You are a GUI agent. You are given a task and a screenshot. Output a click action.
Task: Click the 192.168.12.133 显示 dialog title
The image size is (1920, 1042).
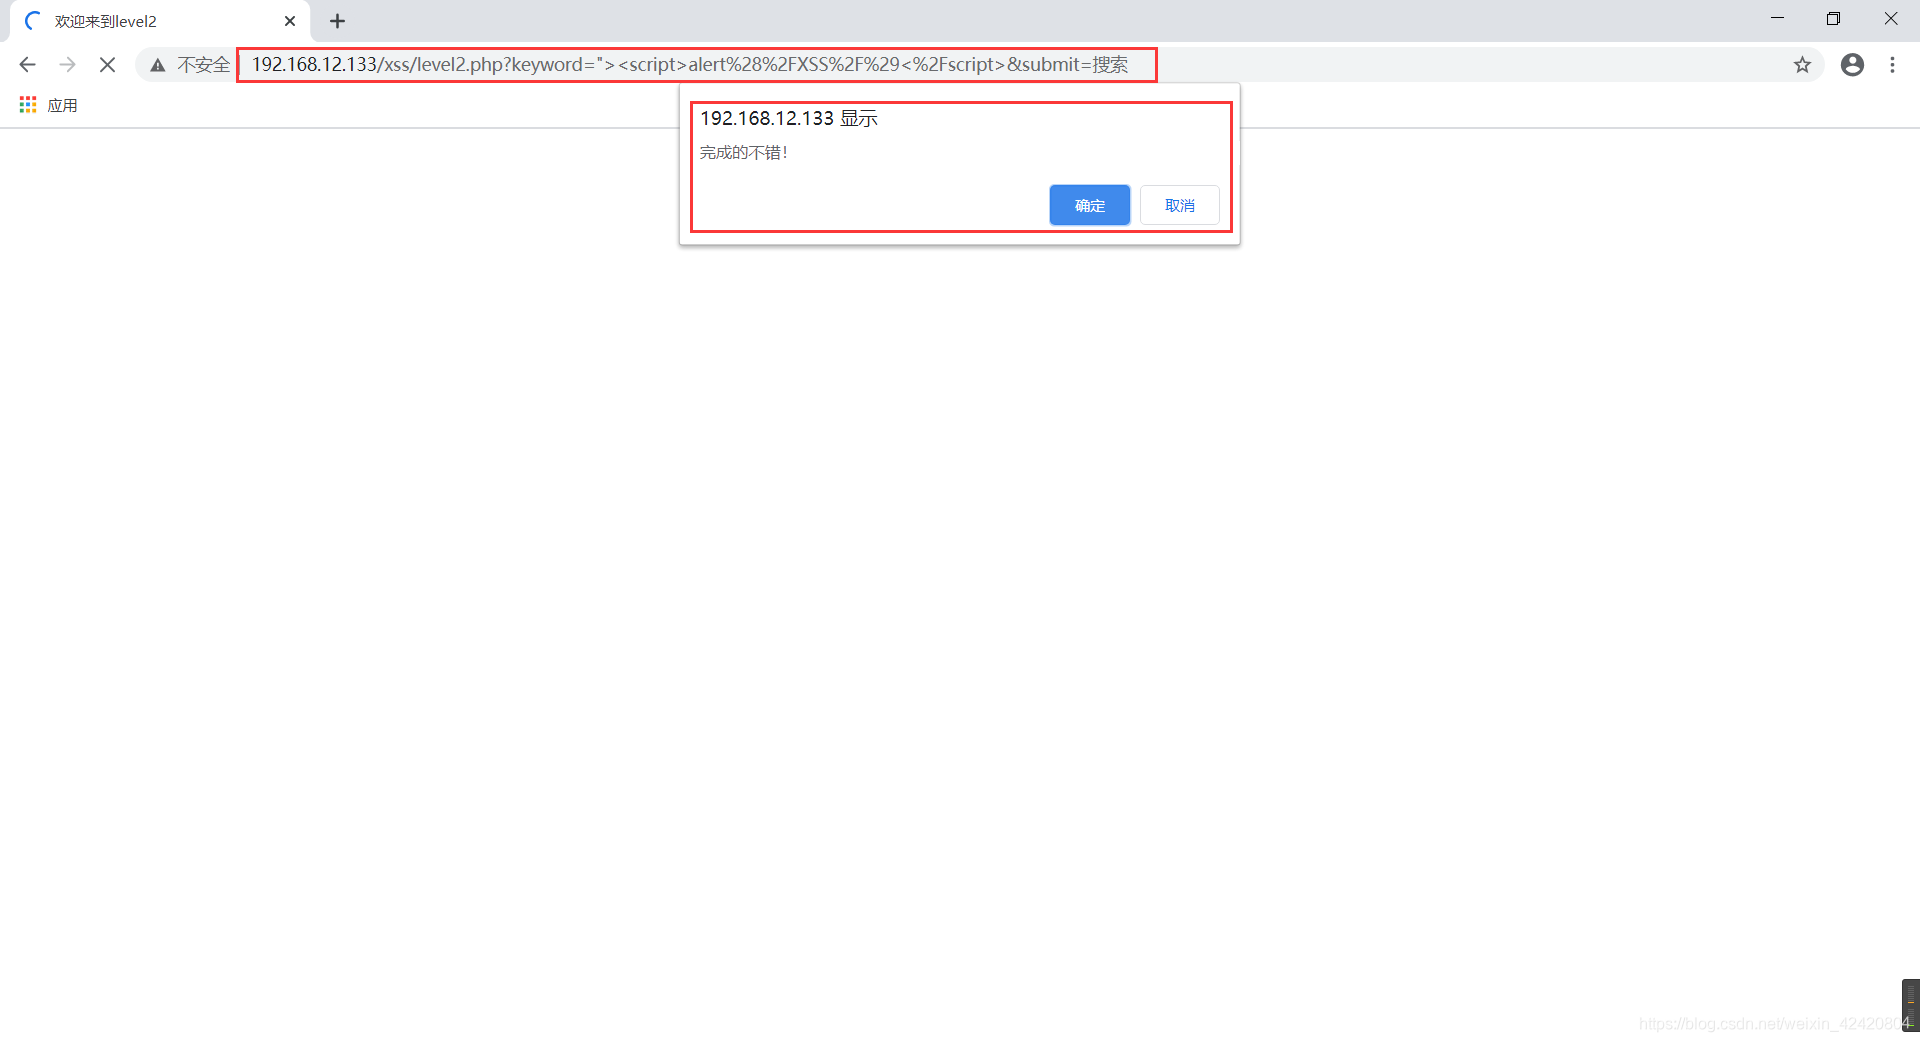tap(789, 118)
